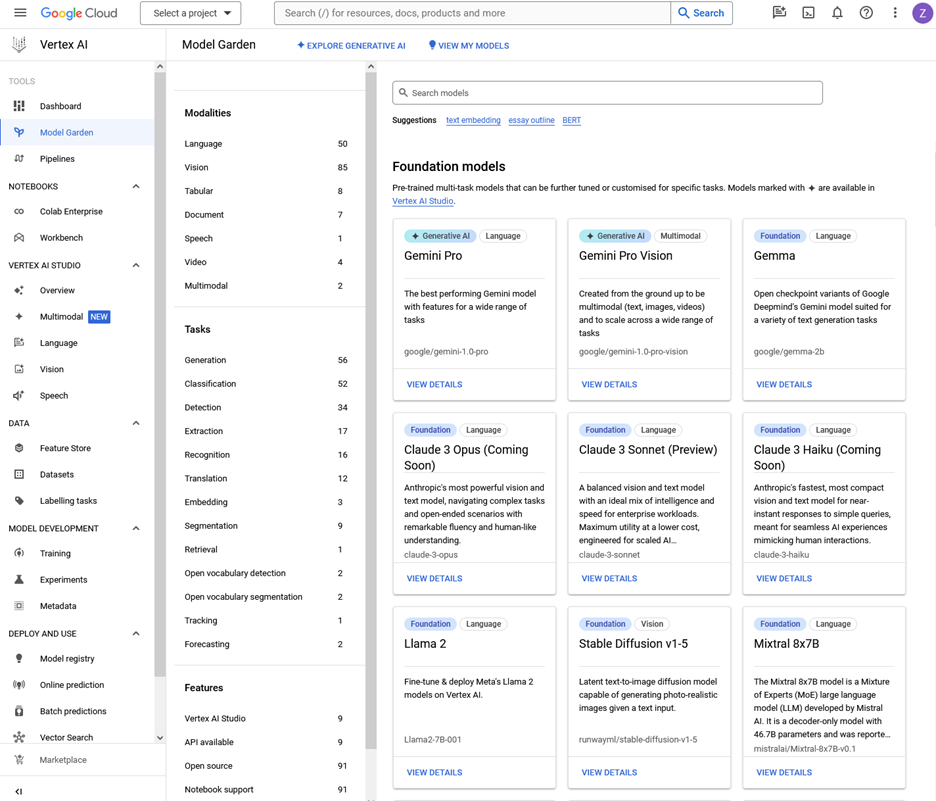
Task: View details for Llama 2
Action: click(x=435, y=772)
